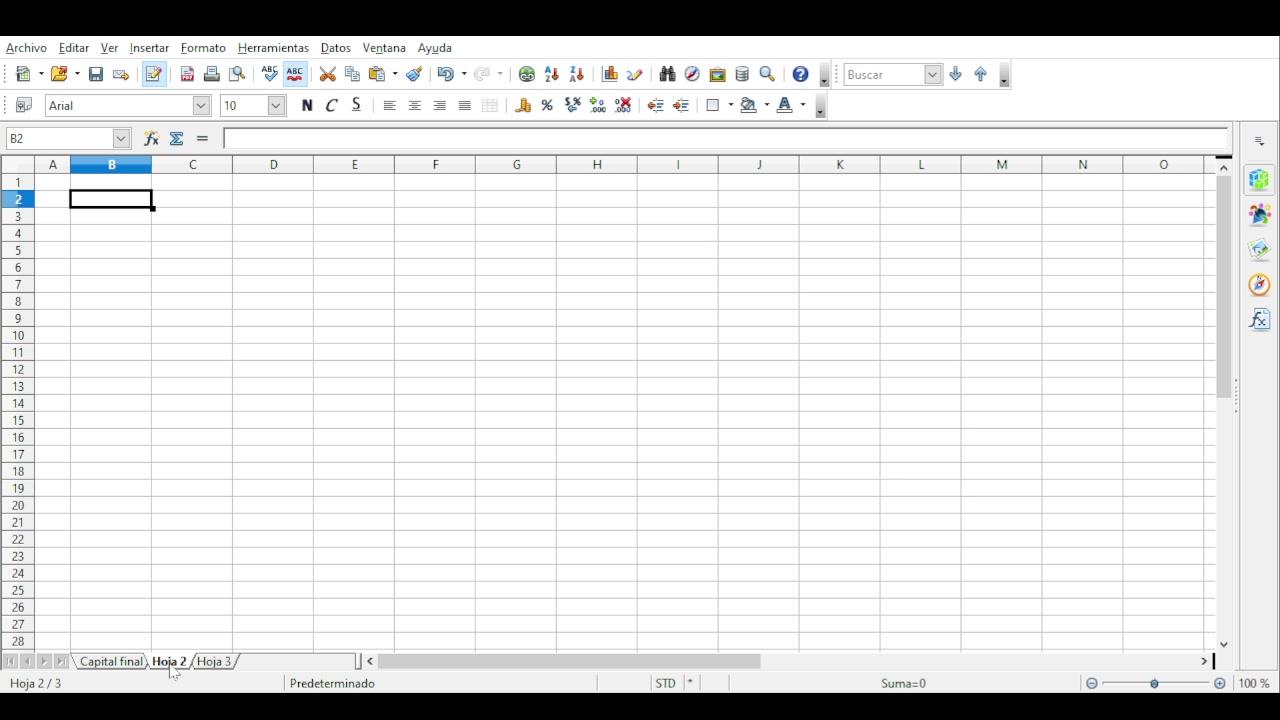Open the Datos menu
This screenshot has height=720, width=1280.
click(335, 48)
